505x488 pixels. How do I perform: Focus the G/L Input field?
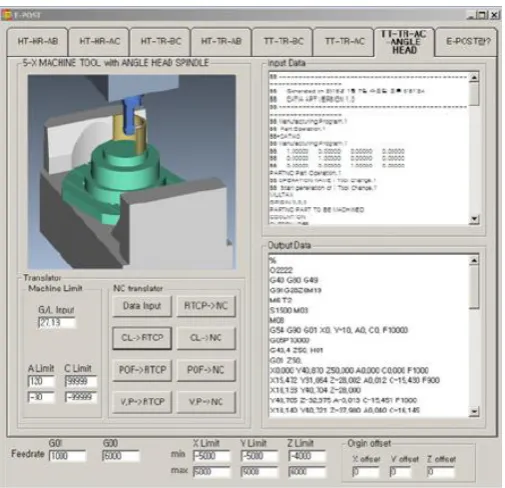click(x=57, y=323)
